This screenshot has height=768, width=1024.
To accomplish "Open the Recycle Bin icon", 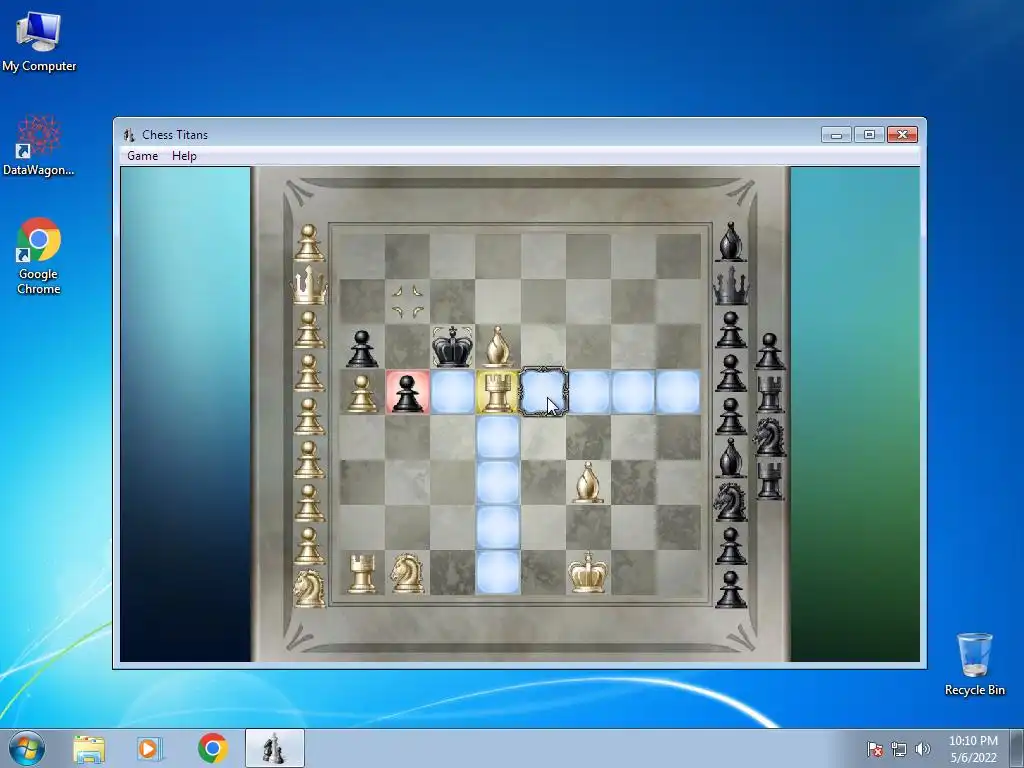I will [974, 664].
